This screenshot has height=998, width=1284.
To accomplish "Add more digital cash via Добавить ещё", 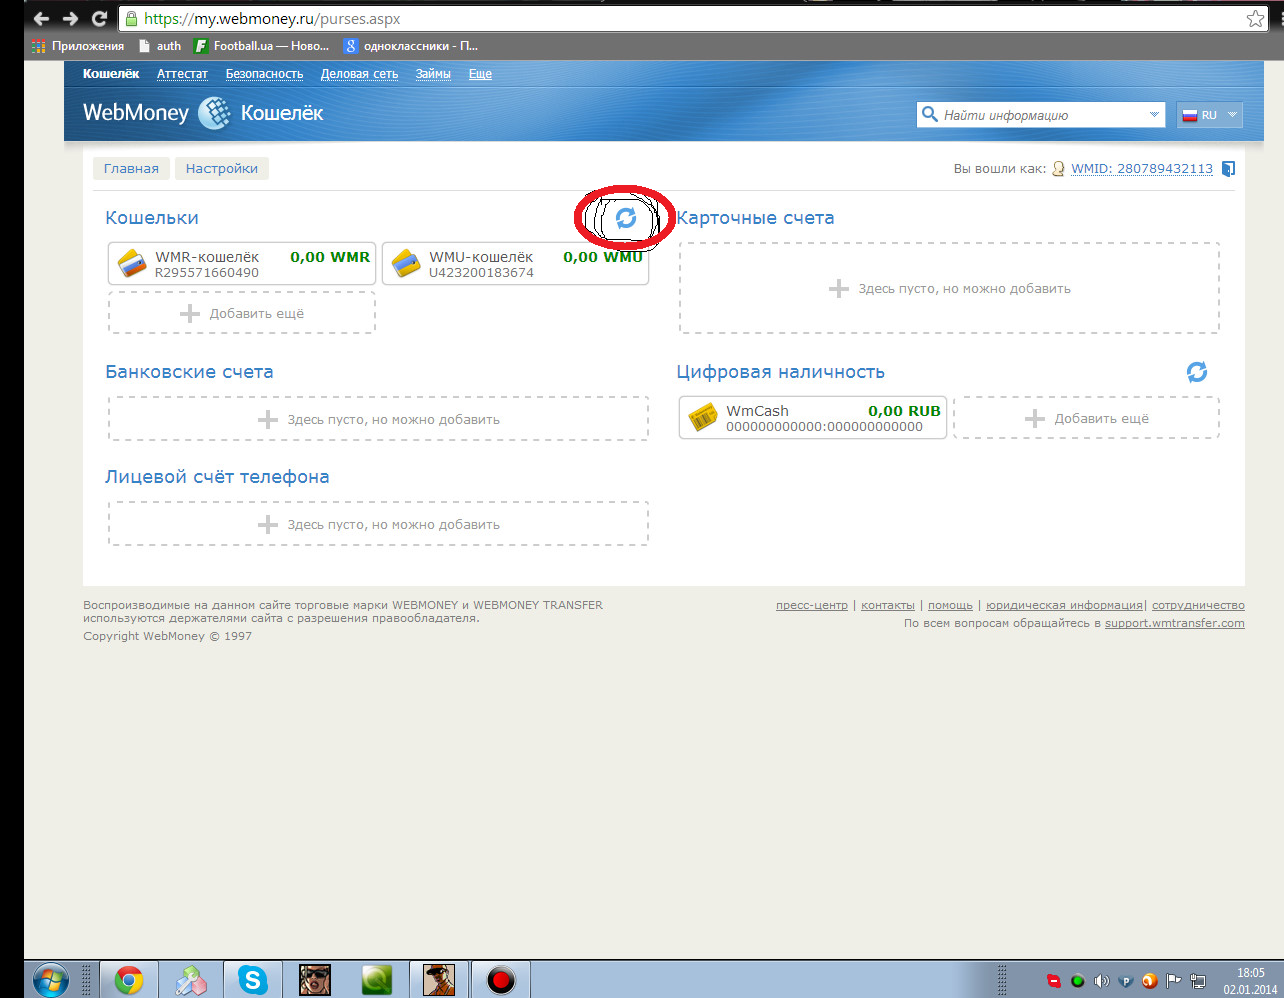I will click(1087, 418).
